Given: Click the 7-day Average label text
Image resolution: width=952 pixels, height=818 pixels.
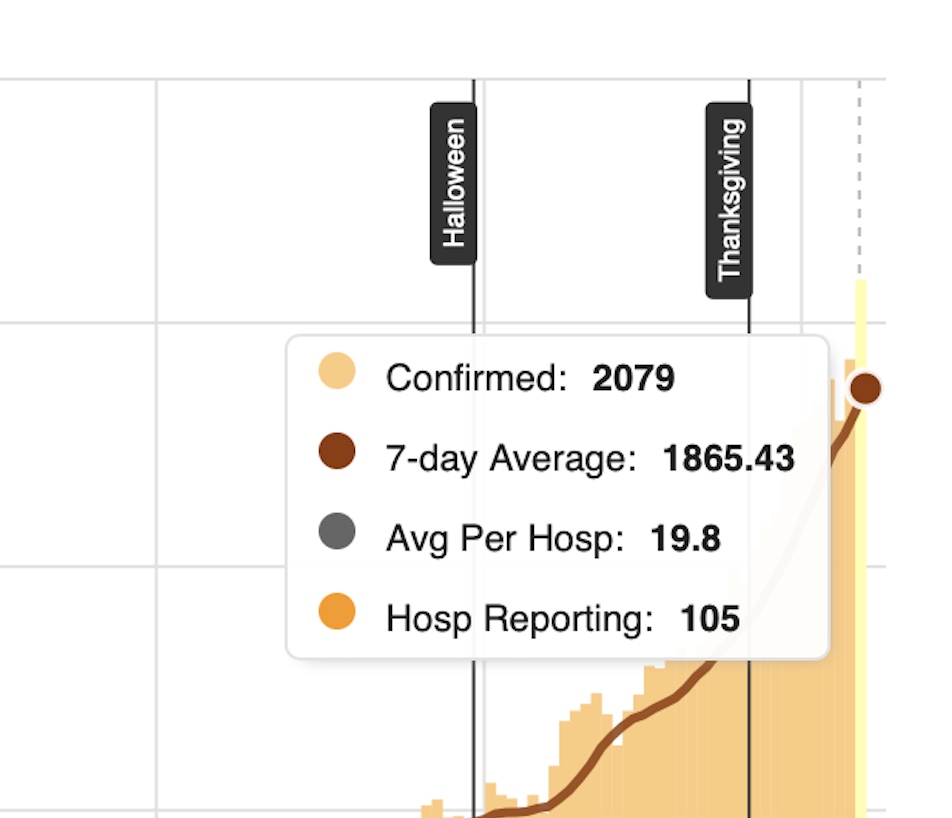Looking at the screenshot, I should click(x=511, y=458).
